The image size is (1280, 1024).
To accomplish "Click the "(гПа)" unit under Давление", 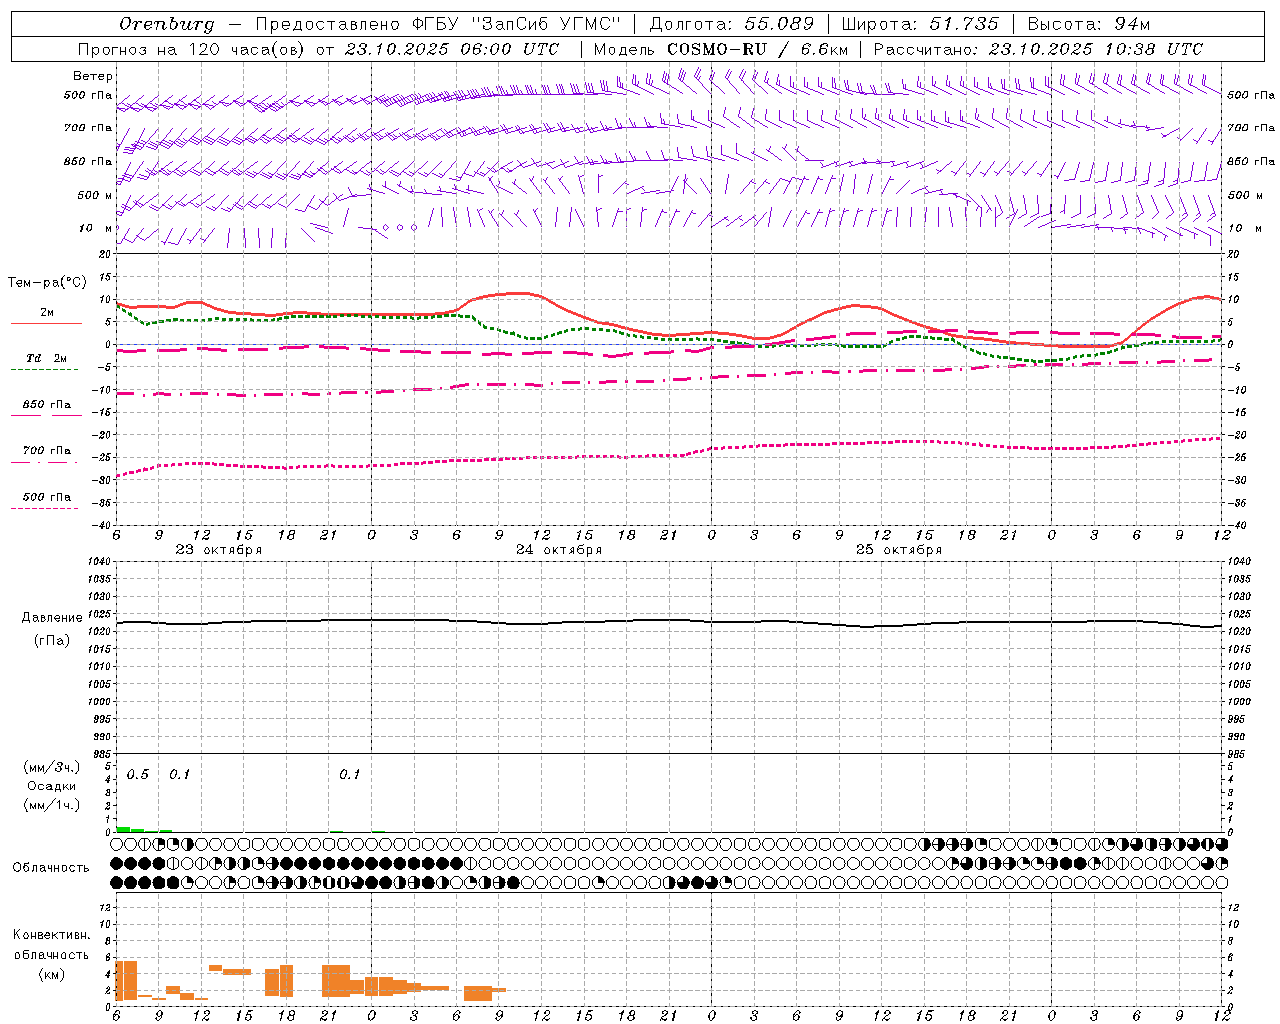I will pyautogui.click(x=52, y=641).
